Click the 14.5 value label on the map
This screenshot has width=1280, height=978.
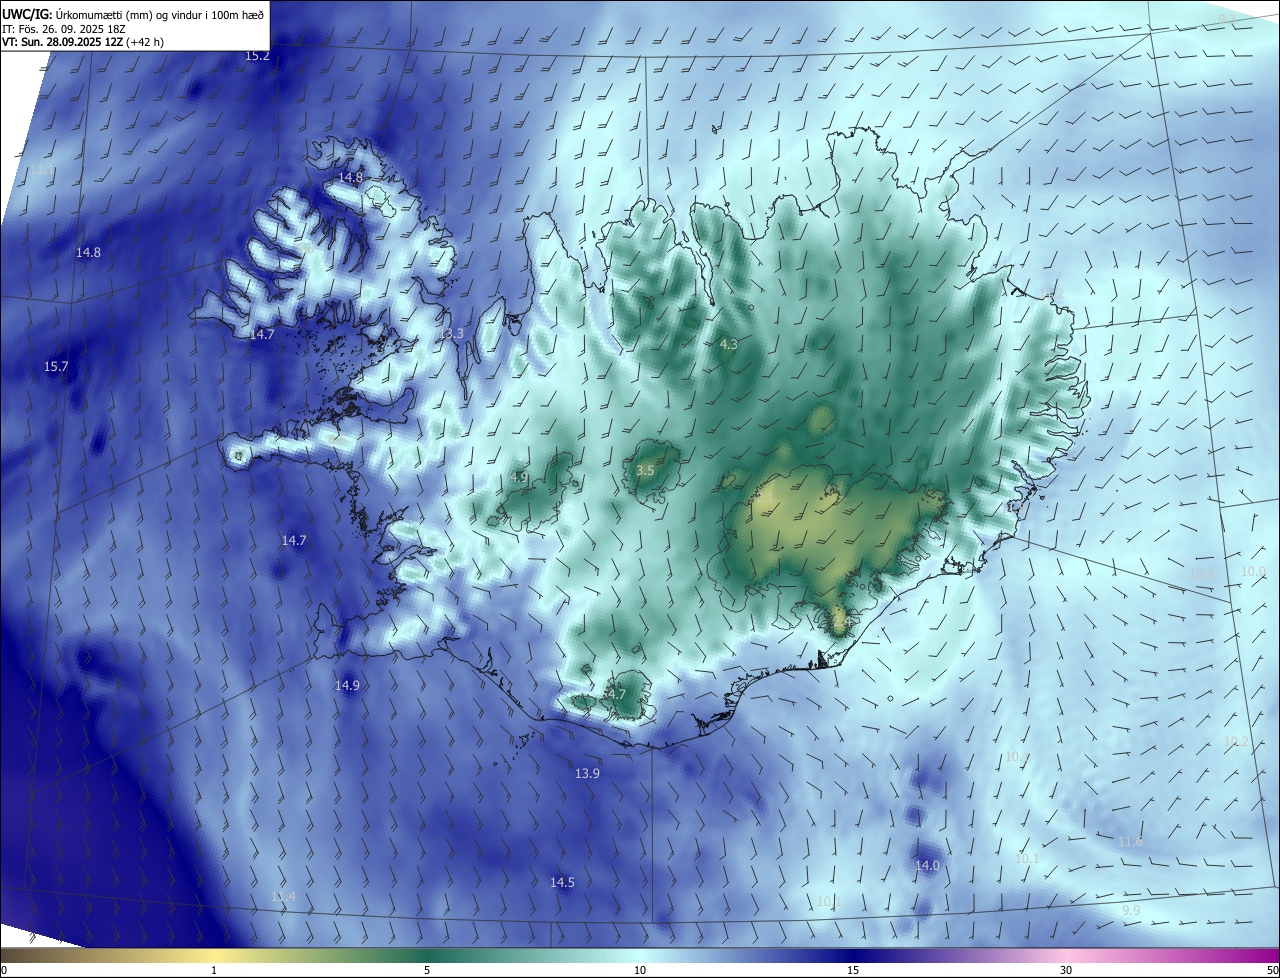(562, 882)
